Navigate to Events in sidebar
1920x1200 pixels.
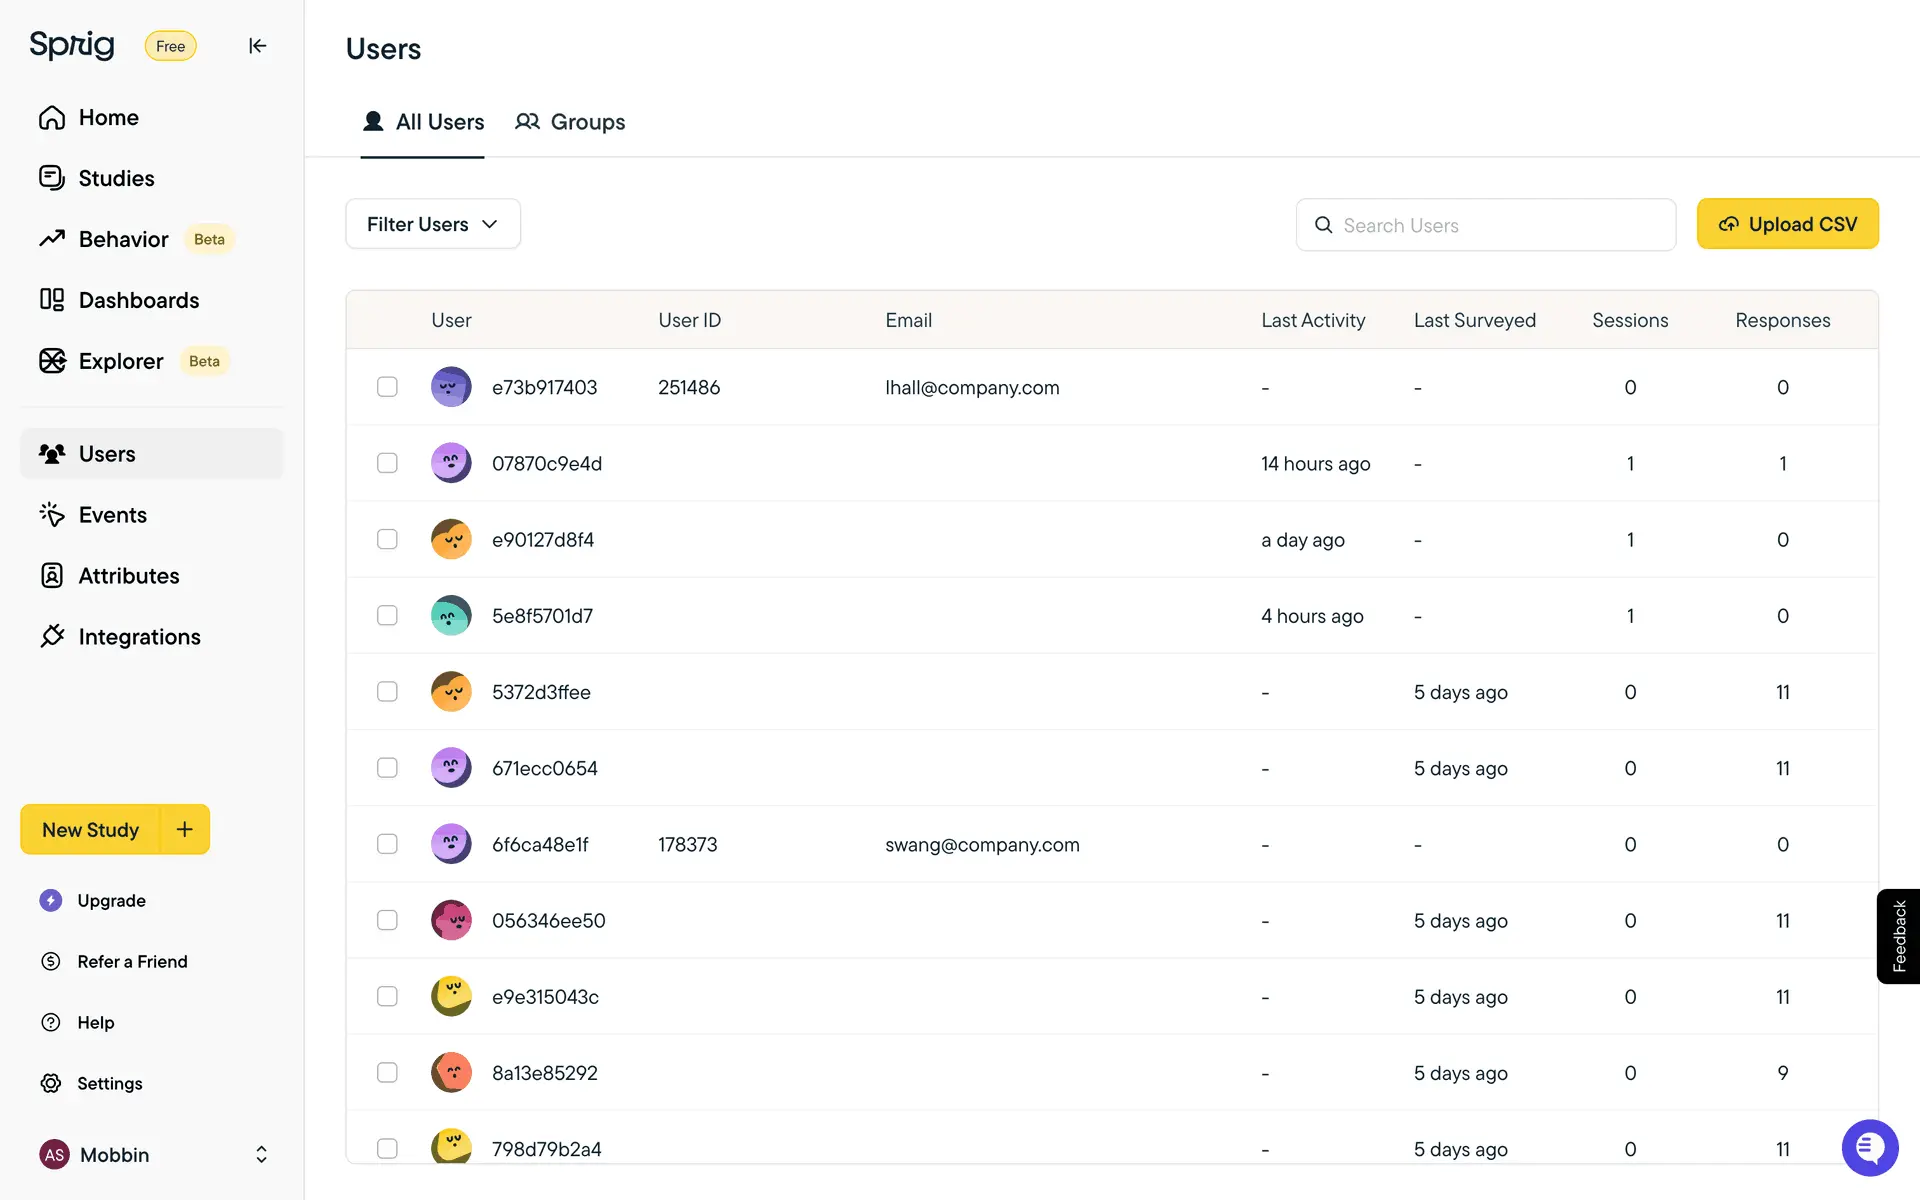coord(112,515)
